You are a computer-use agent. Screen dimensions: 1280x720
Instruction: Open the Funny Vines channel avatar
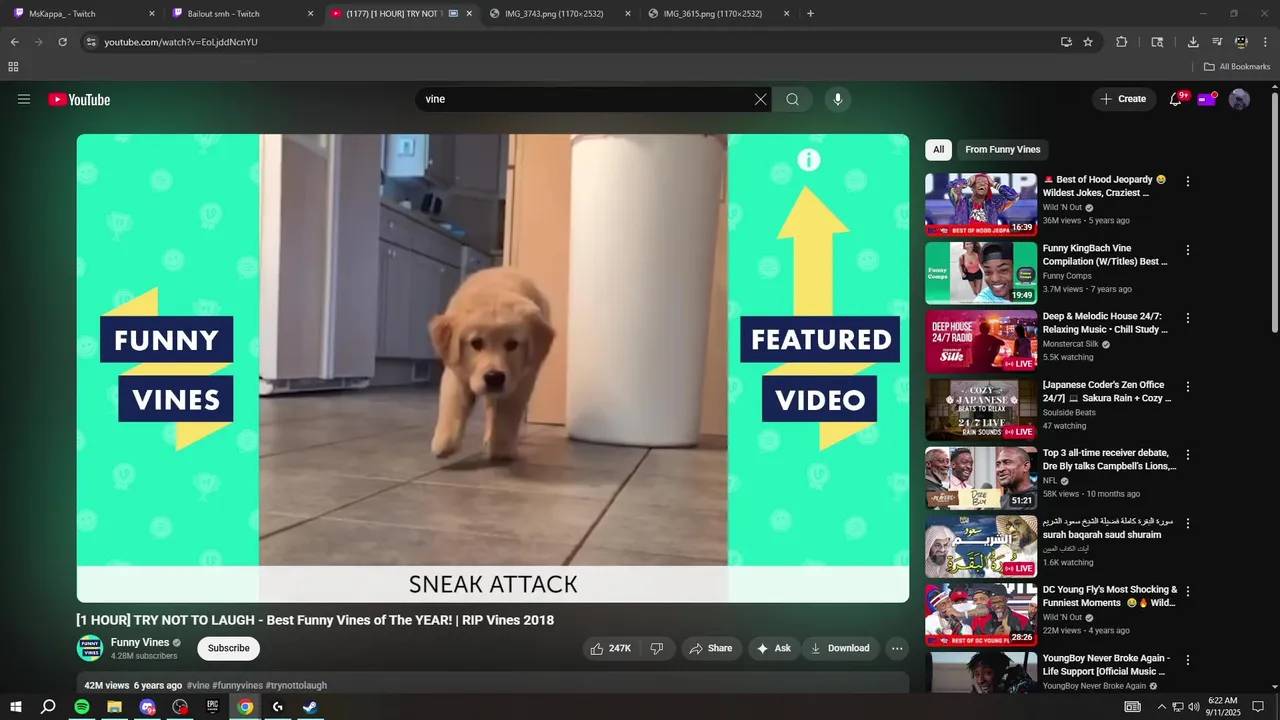(90, 648)
